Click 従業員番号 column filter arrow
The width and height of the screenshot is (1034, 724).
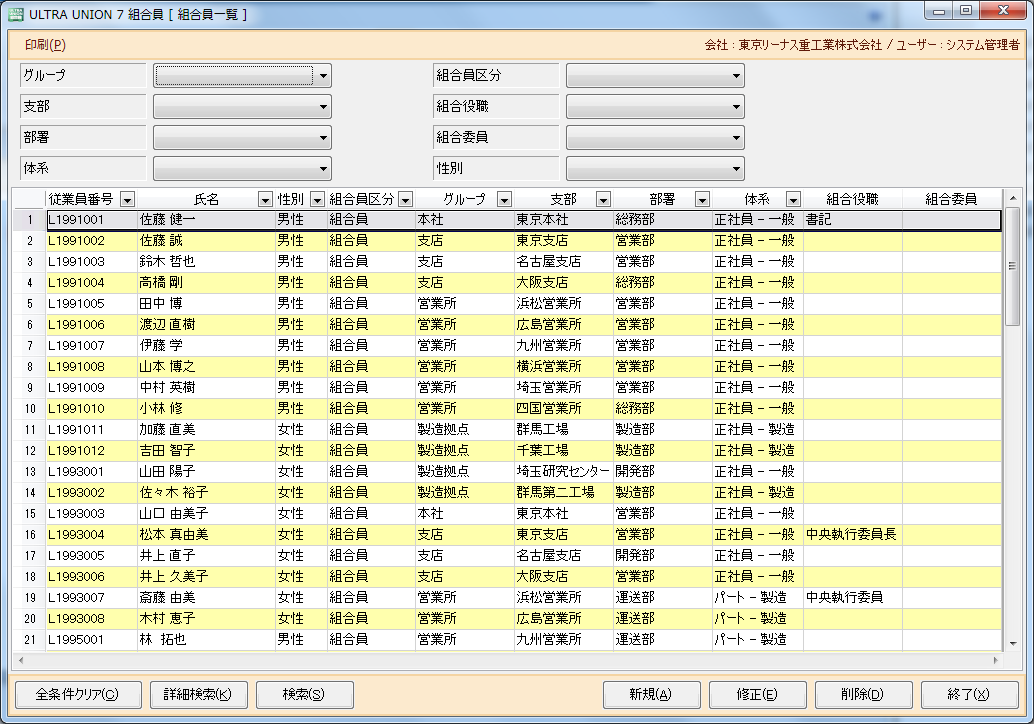pyautogui.click(x=128, y=199)
